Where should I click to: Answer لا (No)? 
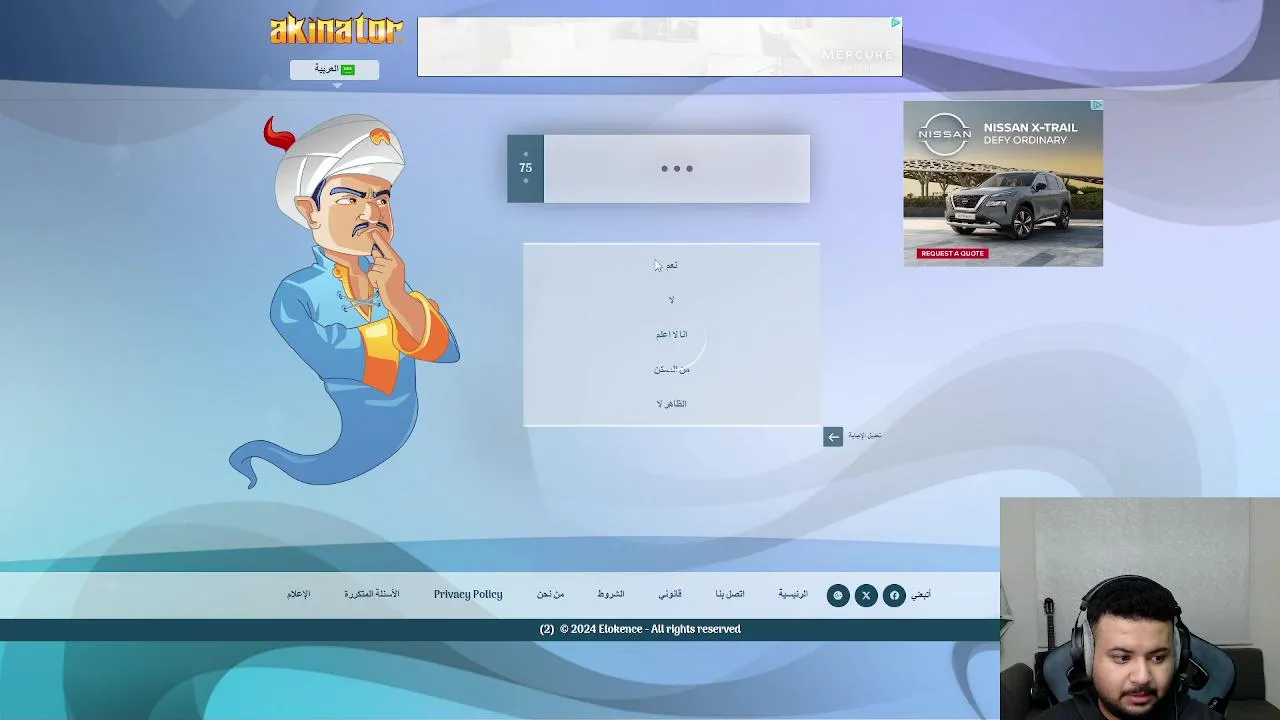click(671, 300)
